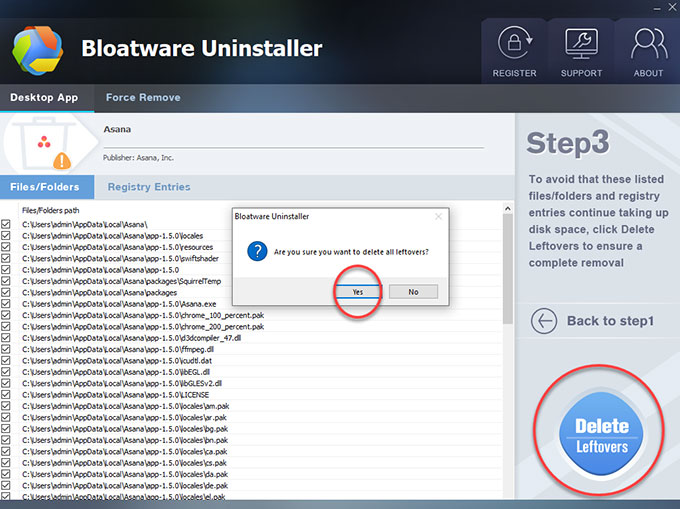Click the Asana trash can icon
The width and height of the screenshot is (680, 509).
44,143
